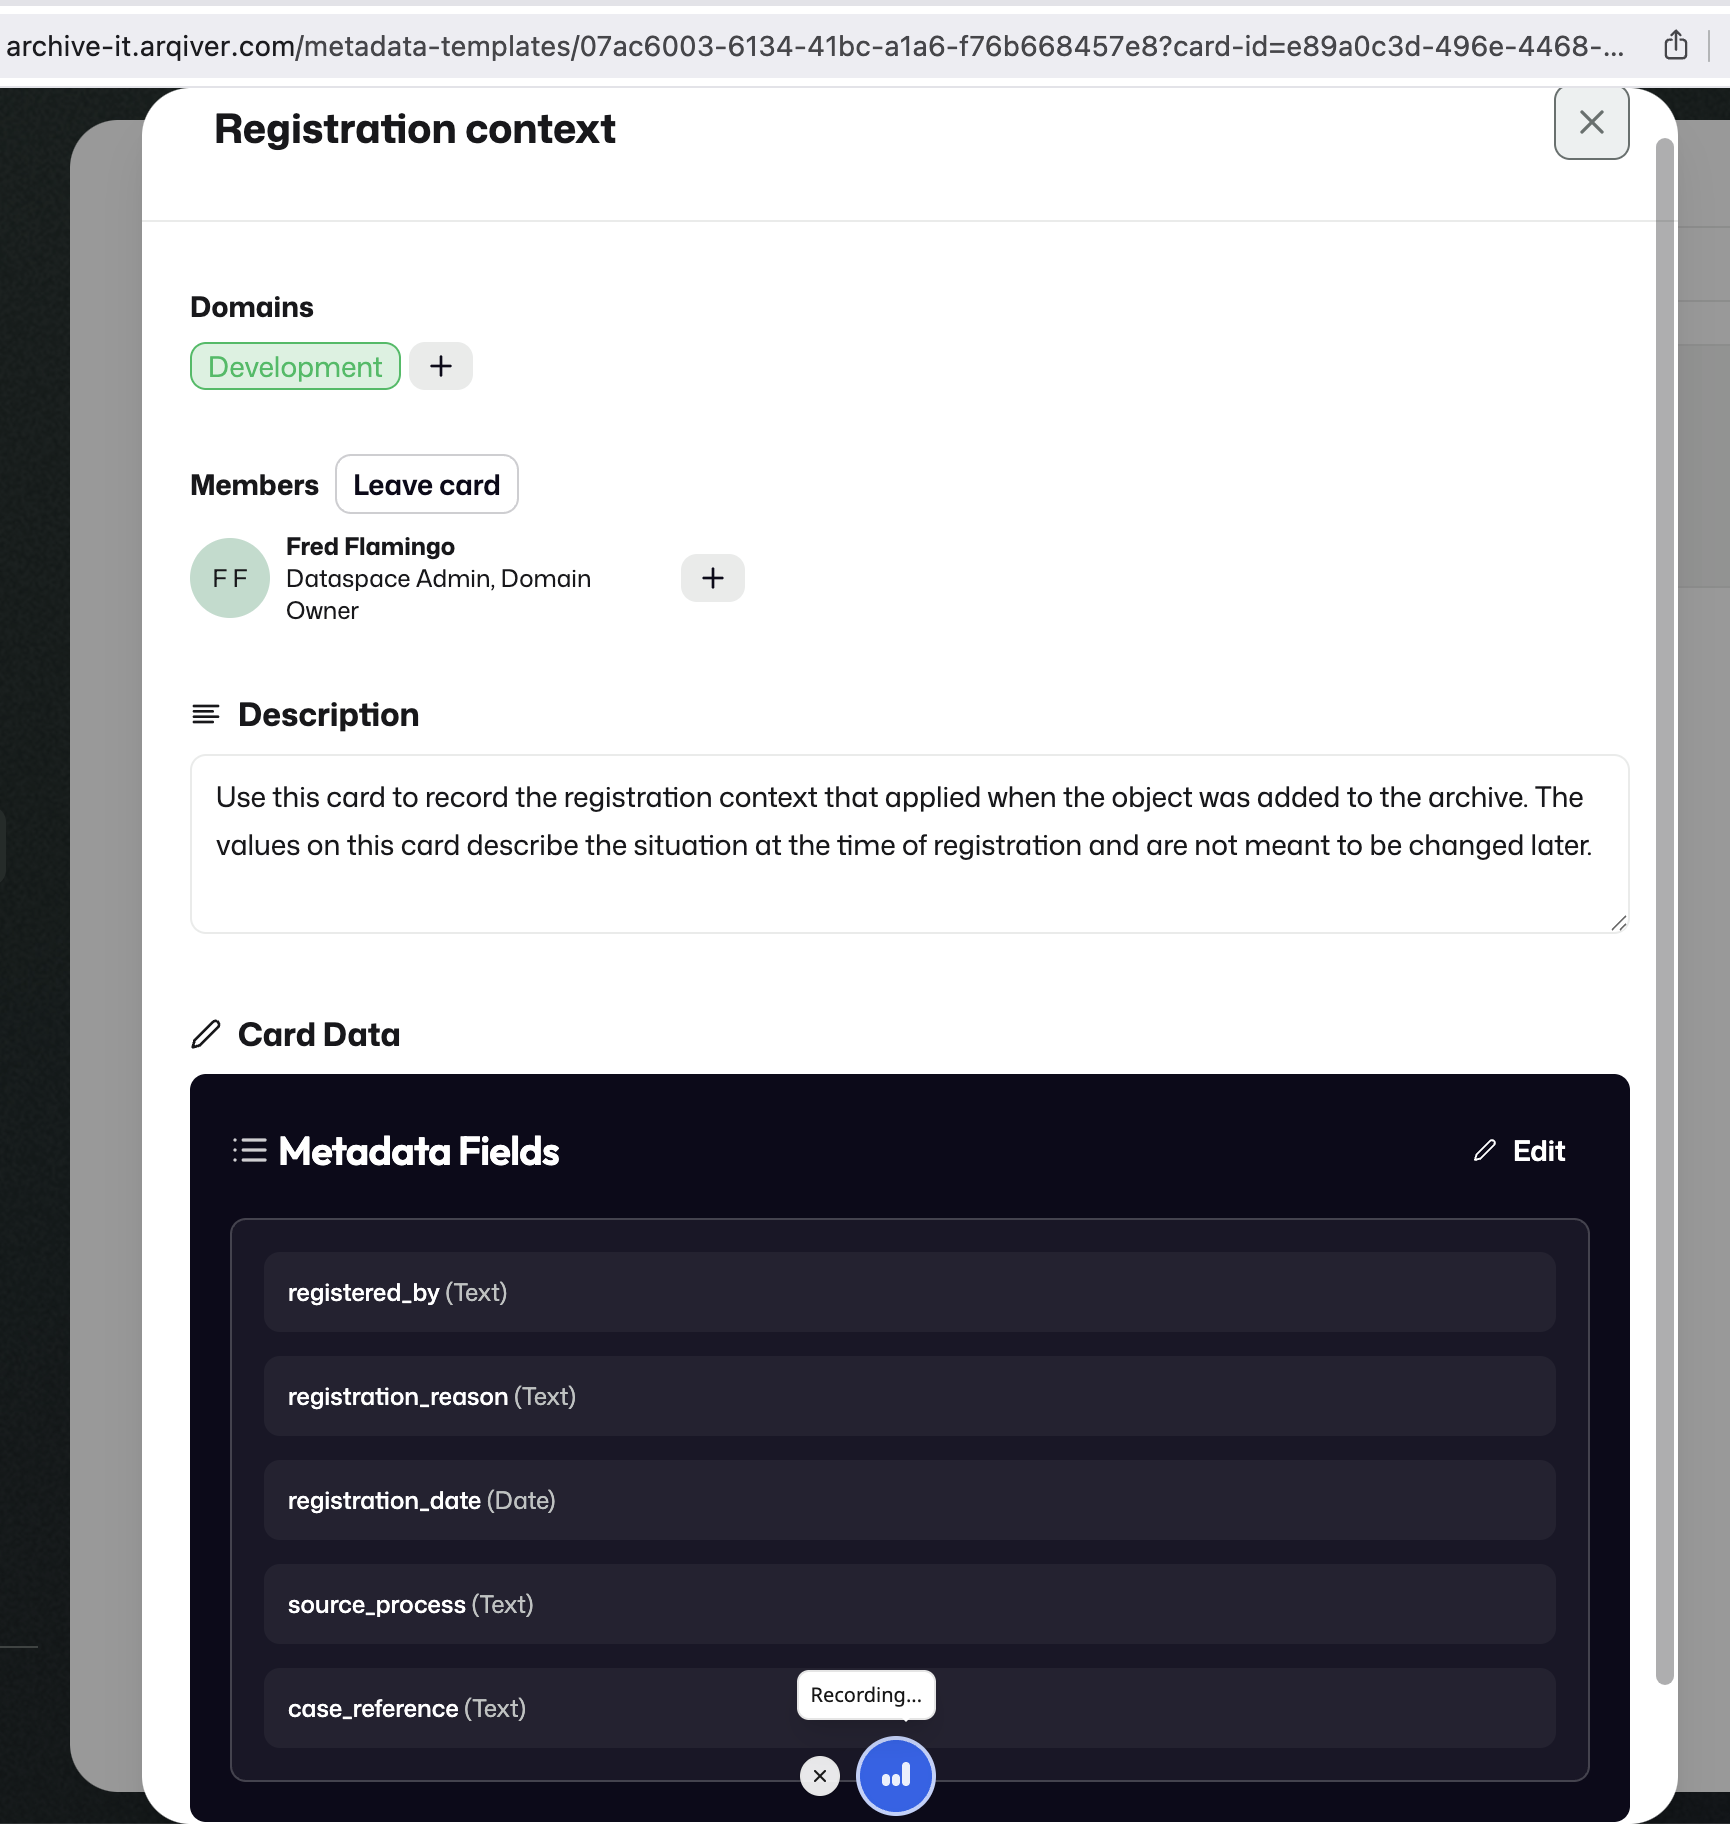Select the source_process field row
Viewport: 1730px width, 1824px height.
coord(910,1604)
